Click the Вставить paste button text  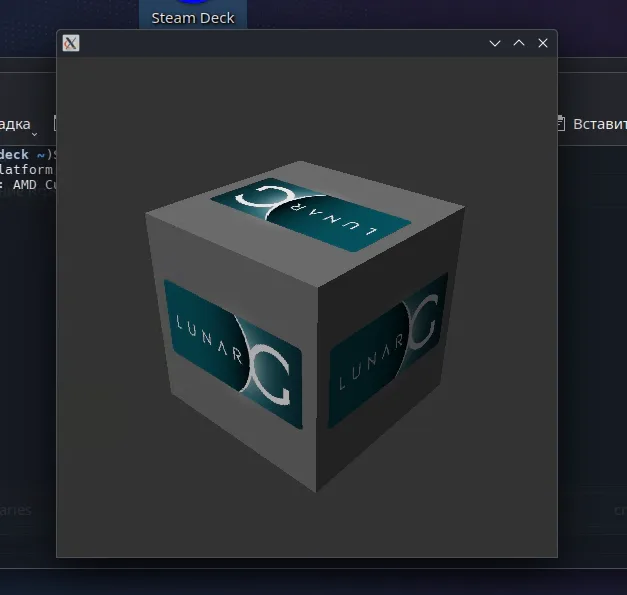(600, 124)
